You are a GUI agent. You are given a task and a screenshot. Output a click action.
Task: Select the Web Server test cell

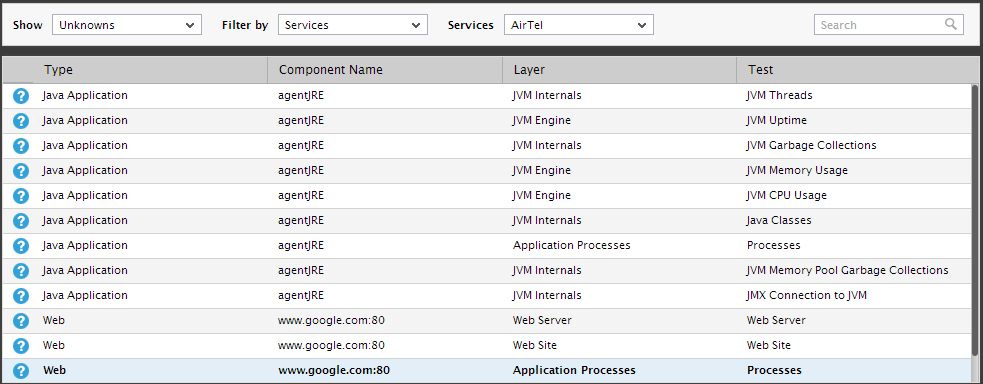[776, 321]
